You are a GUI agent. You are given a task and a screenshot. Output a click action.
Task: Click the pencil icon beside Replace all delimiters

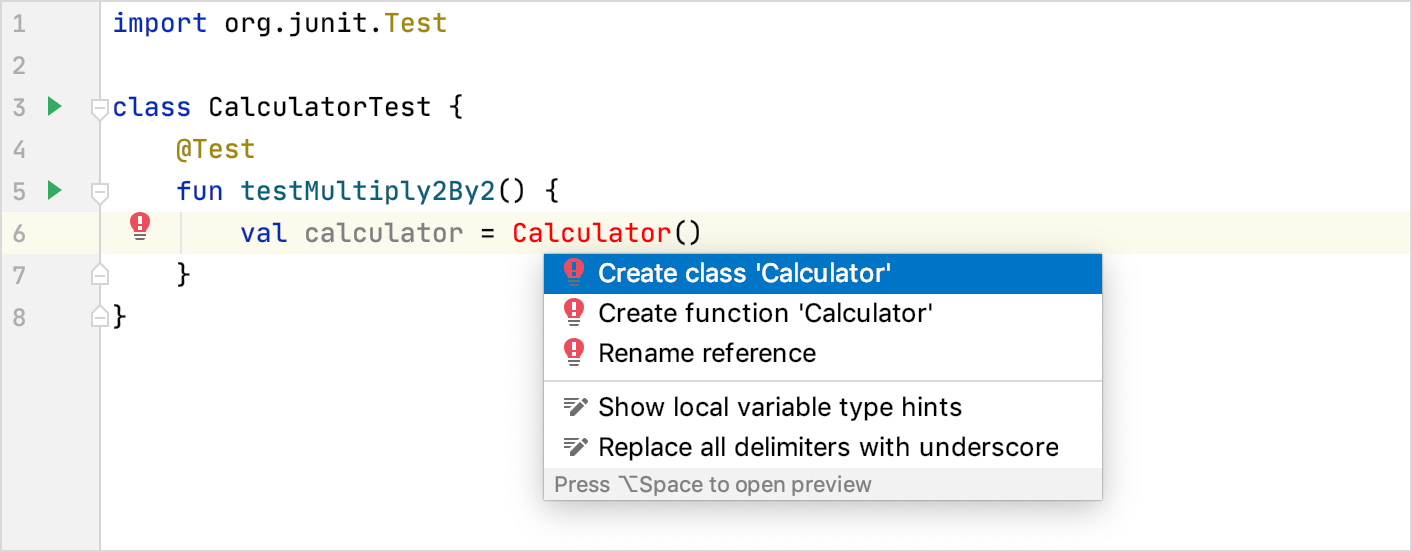574,447
